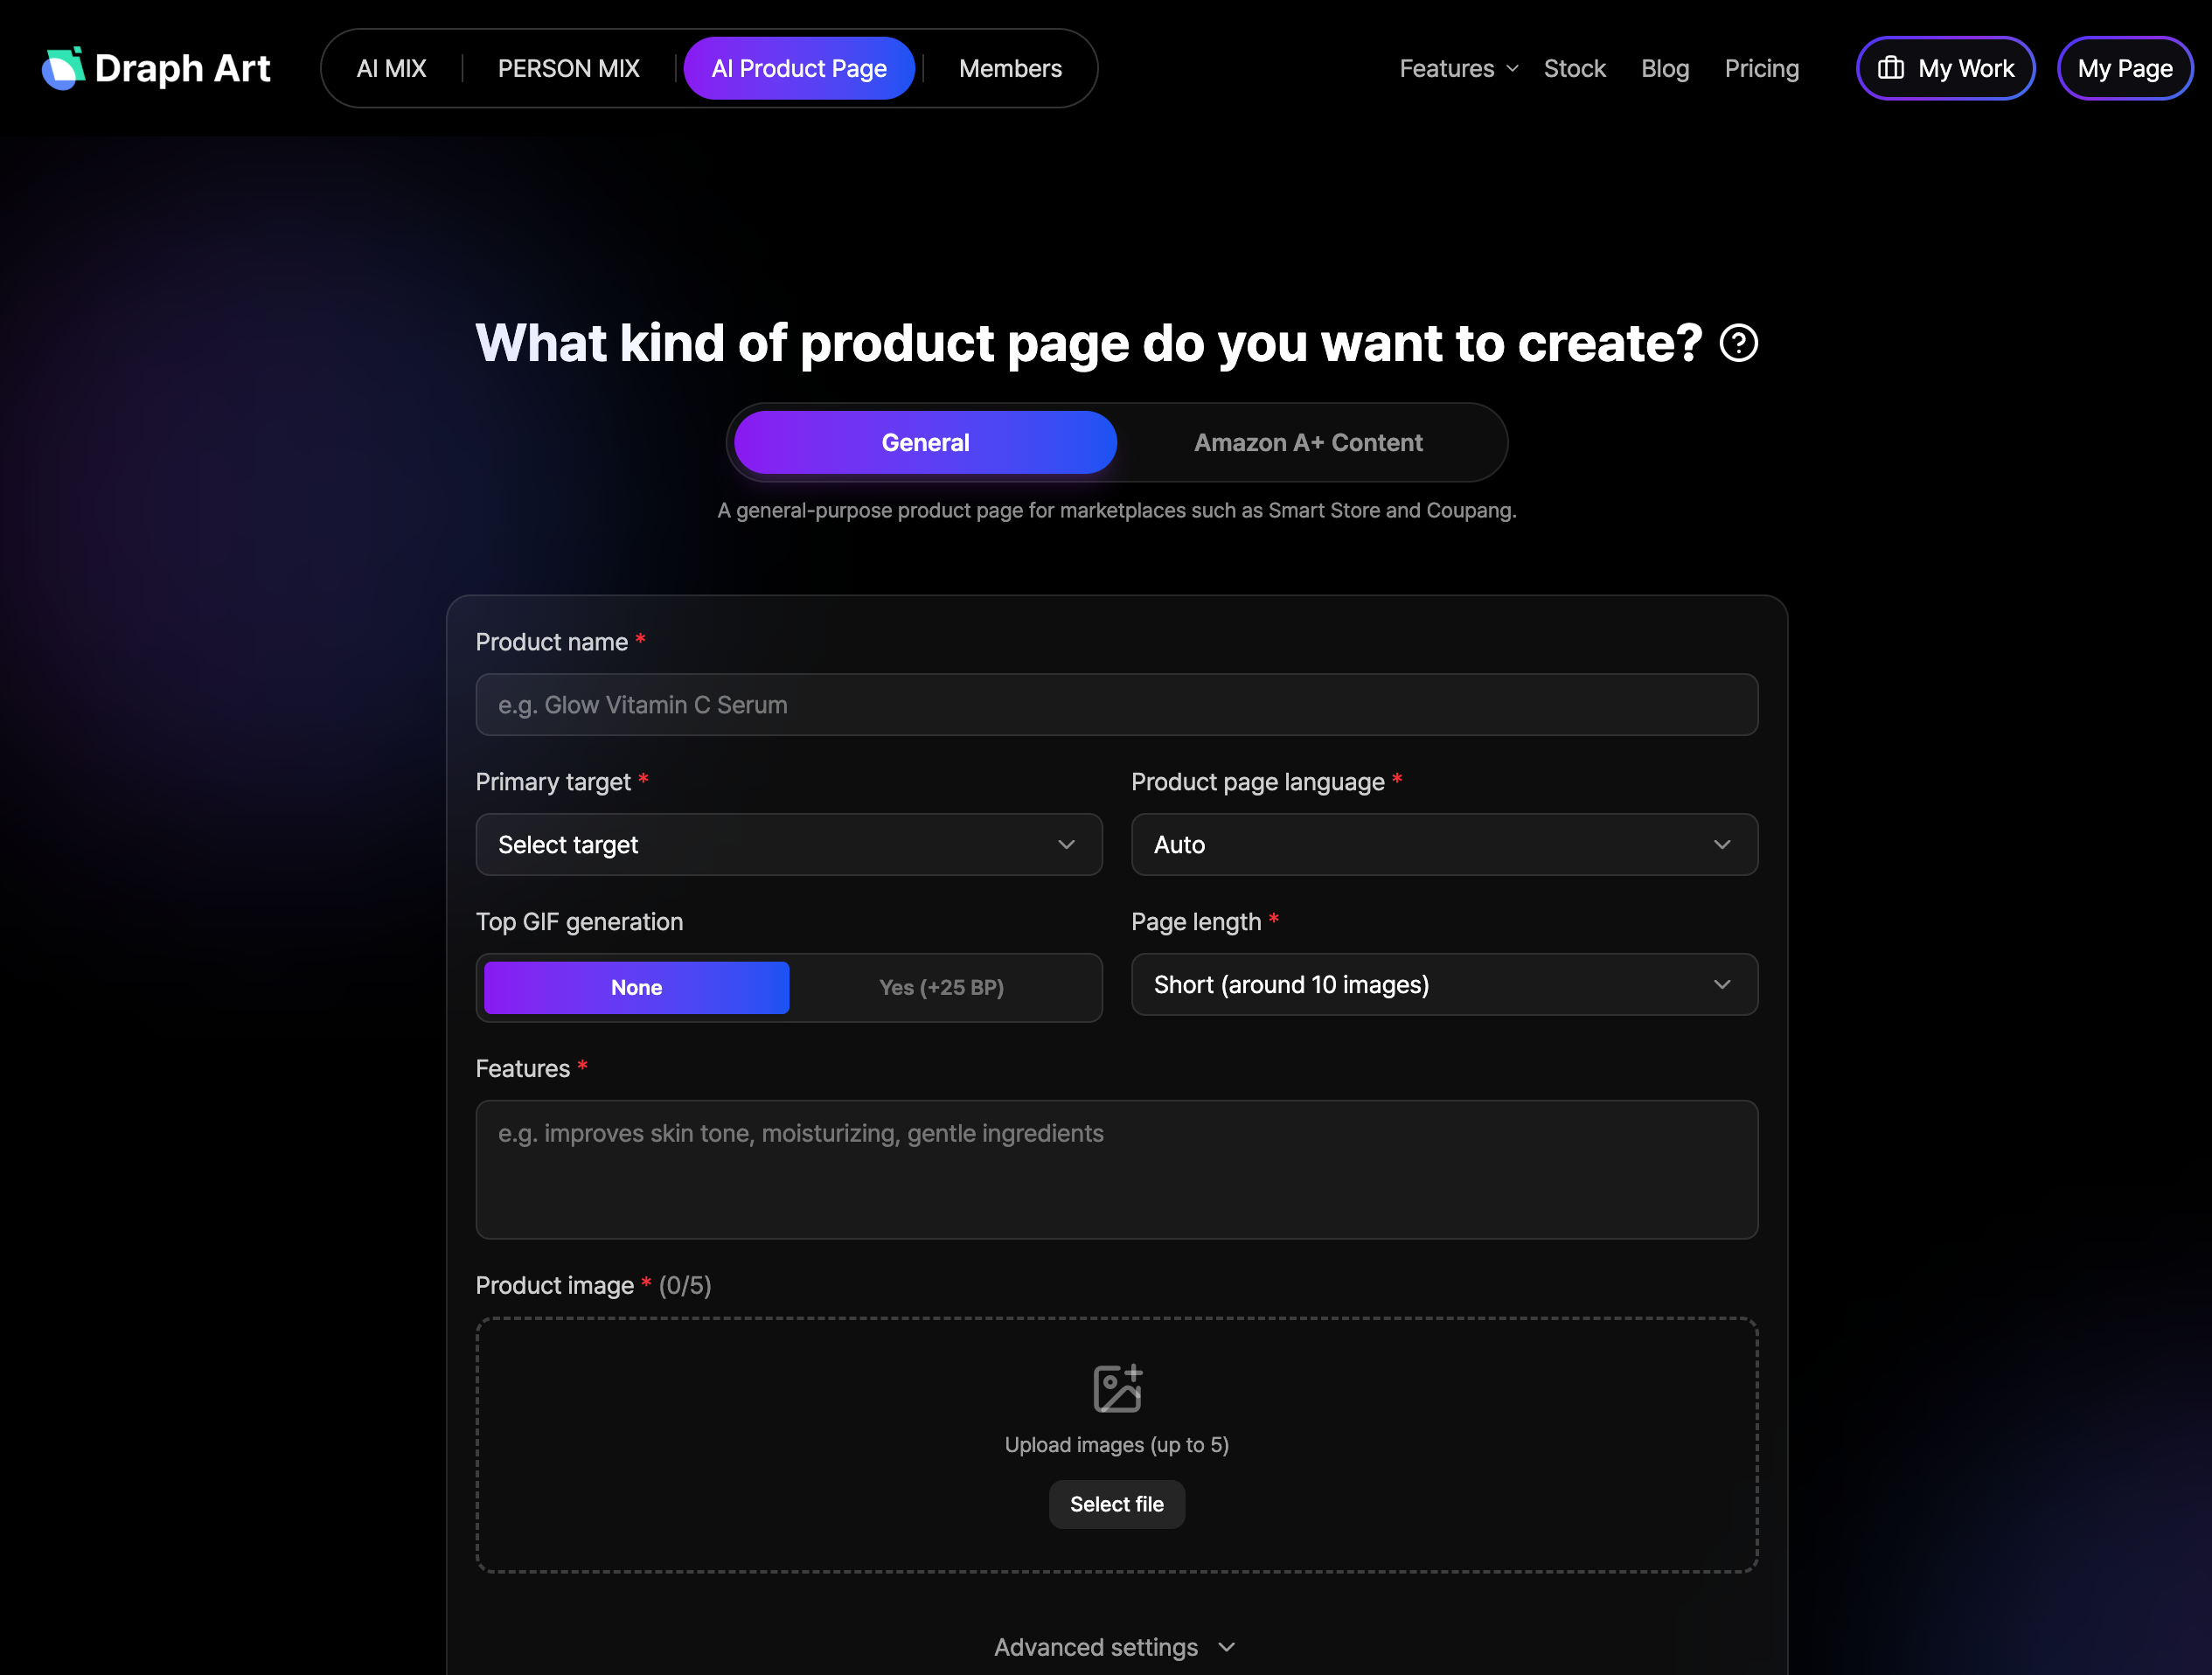Click the 'Page length' label
This screenshot has width=2212, height=1675.
coord(1196,922)
